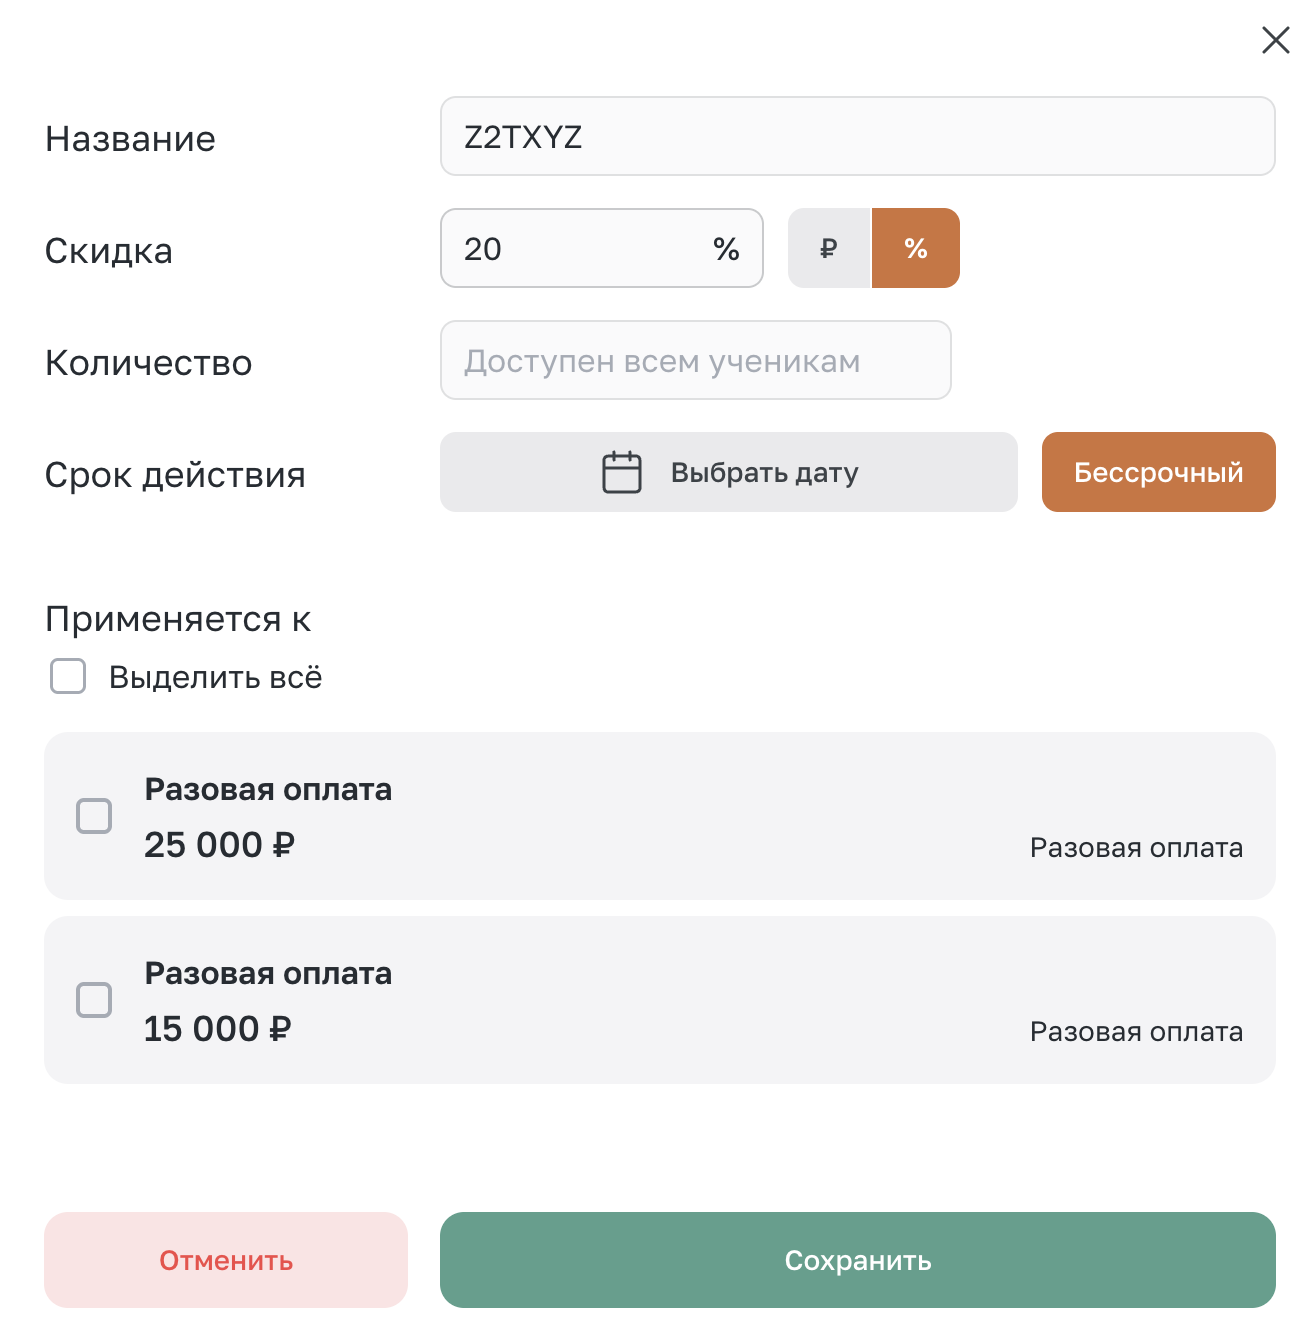This screenshot has height=1336, width=1314.
Task: Save the promo code with Сохранить
Action: pos(858,1260)
